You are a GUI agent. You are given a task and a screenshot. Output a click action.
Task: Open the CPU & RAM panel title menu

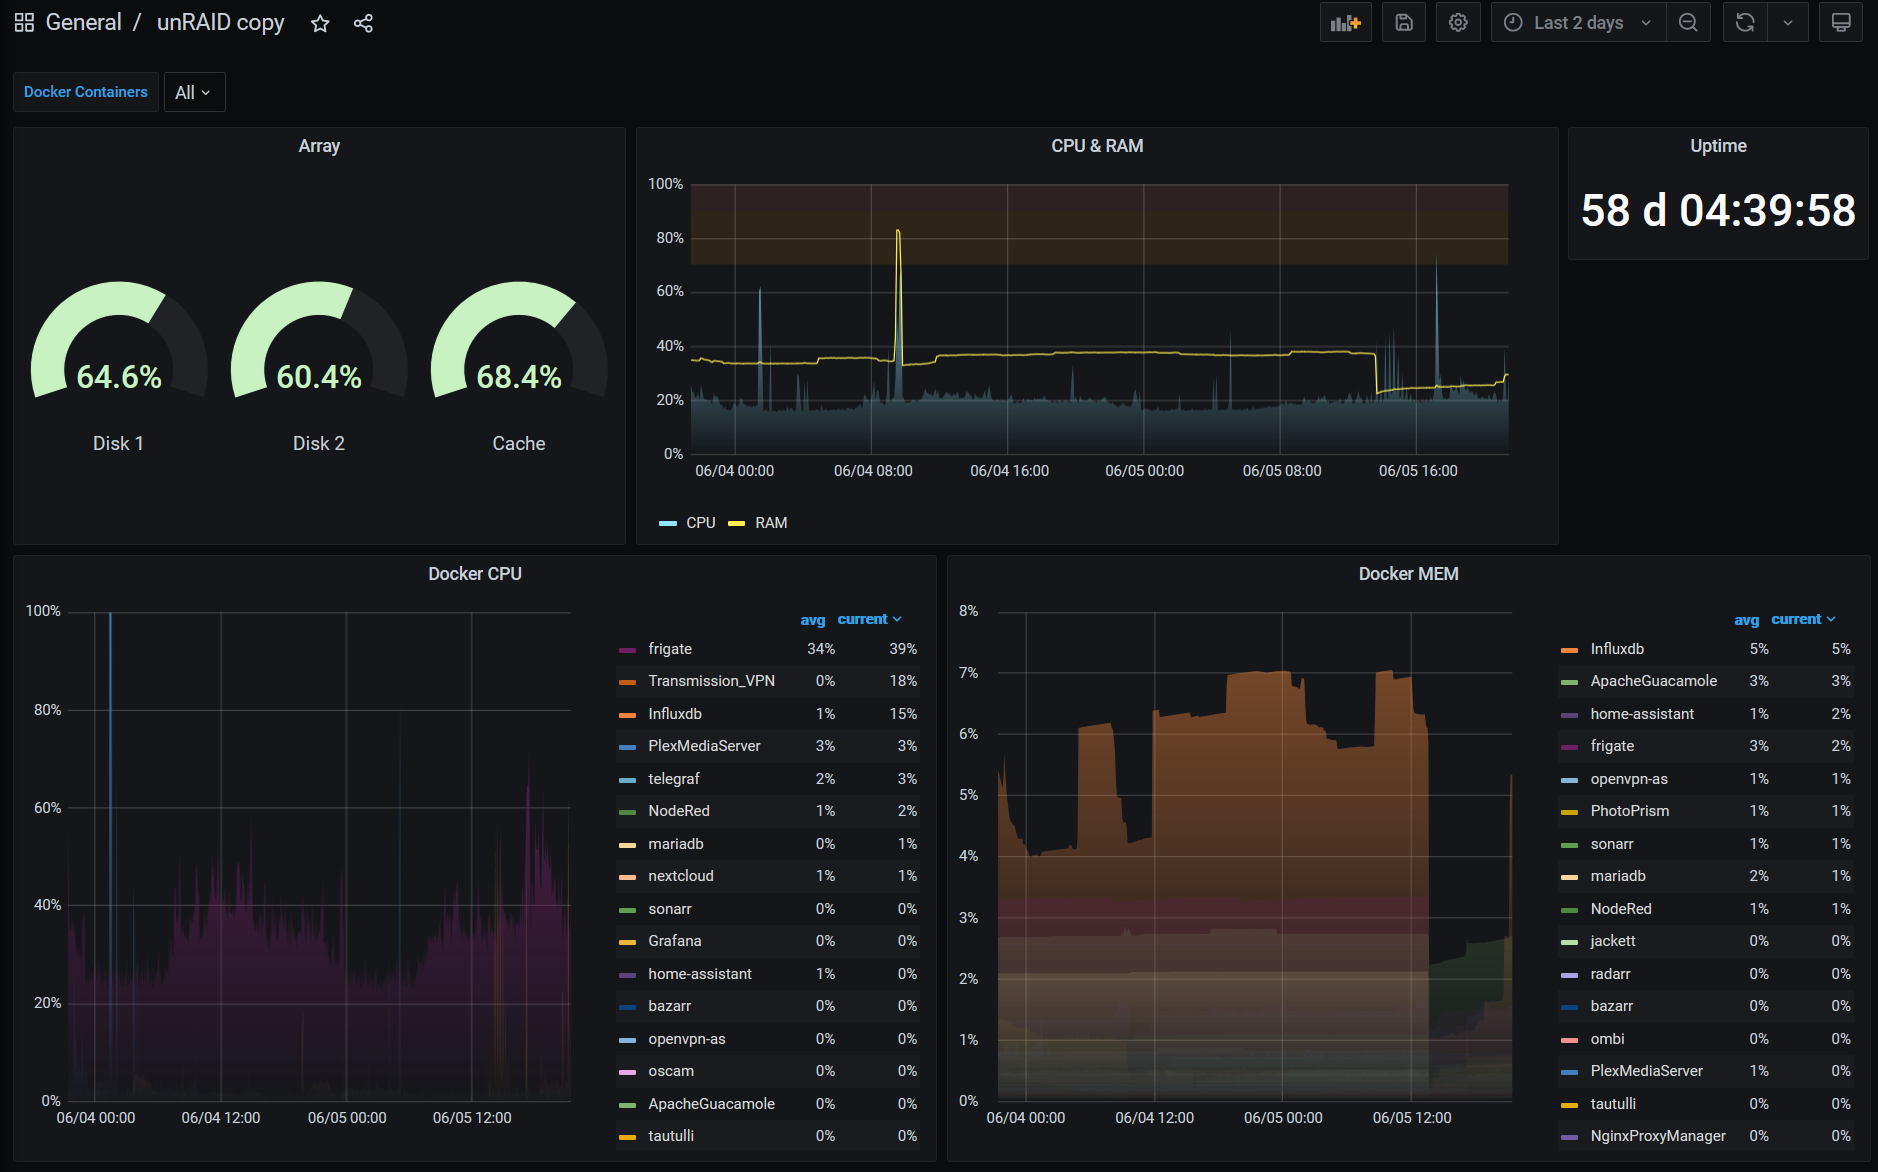tap(1097, 146)
